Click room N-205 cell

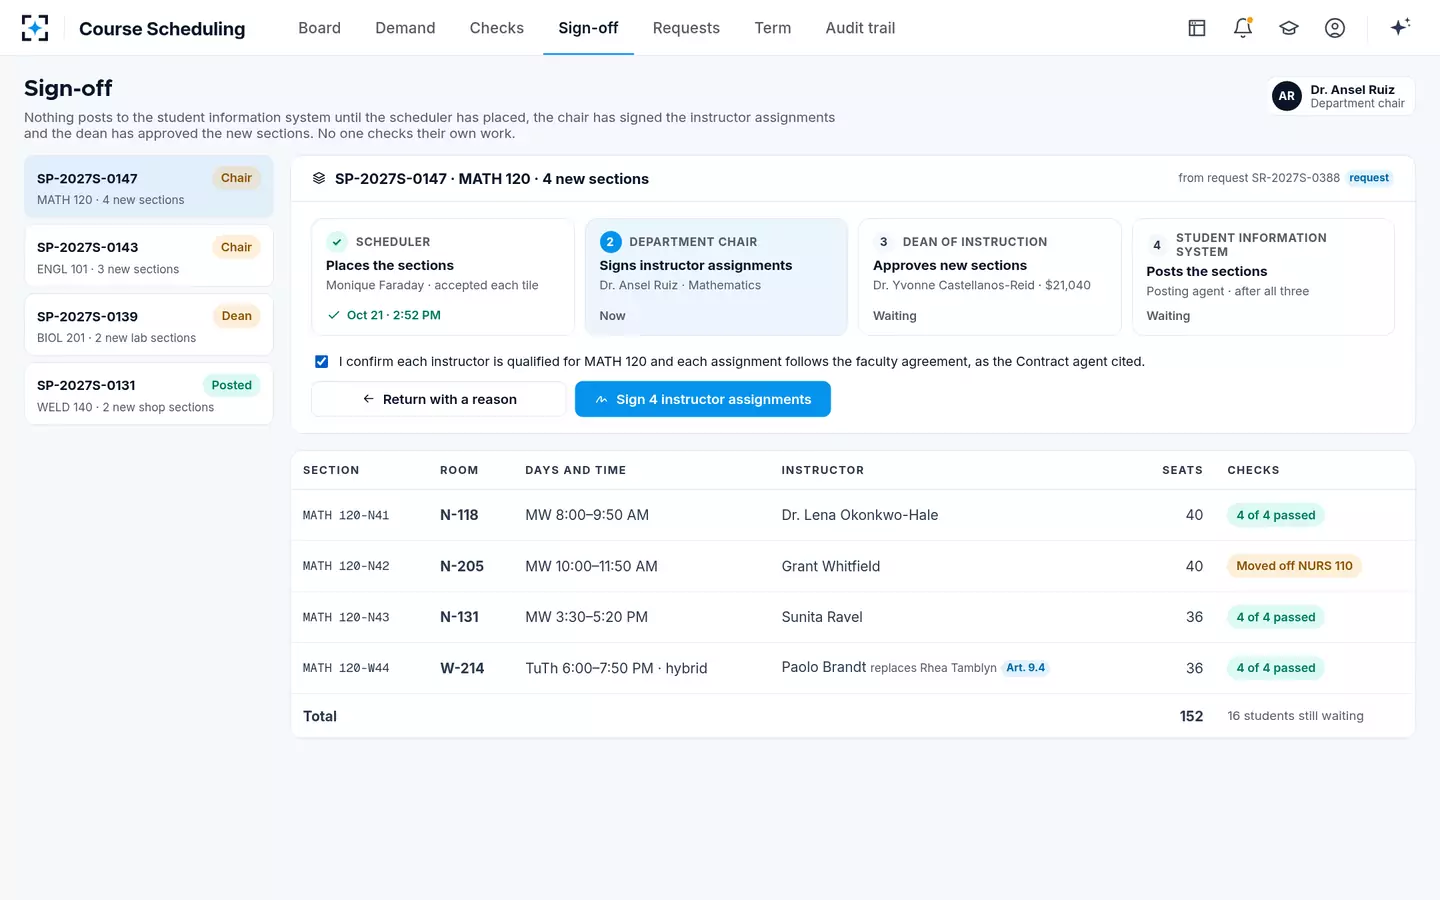pos(462,566)
